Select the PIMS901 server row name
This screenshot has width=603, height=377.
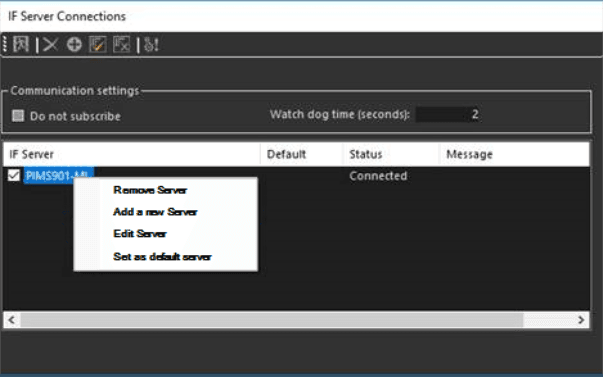pyautogui.click(x=58, y=176)
